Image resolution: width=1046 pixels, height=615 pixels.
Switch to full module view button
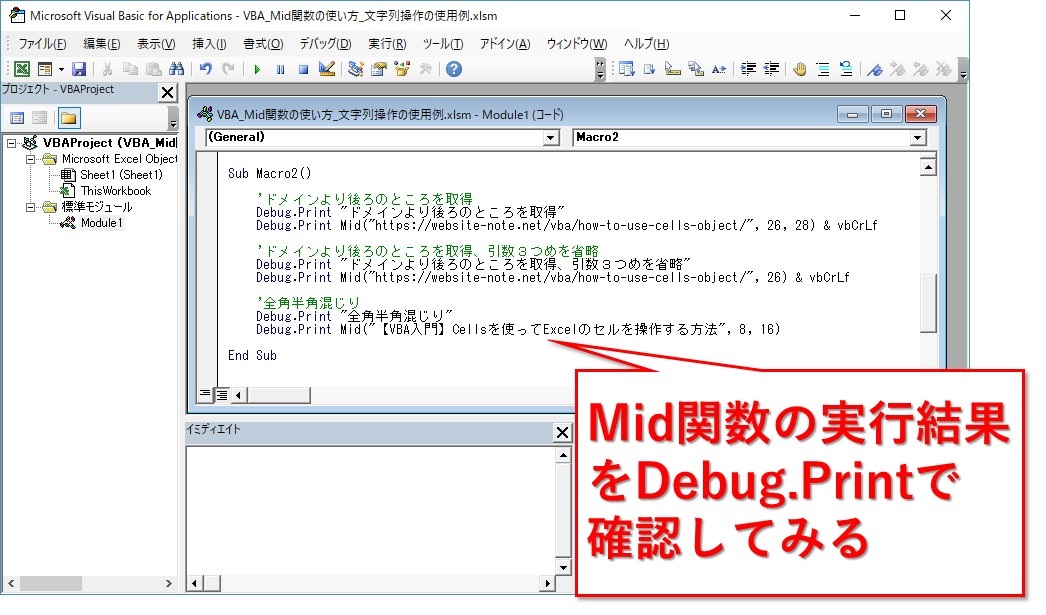click(221, 394)
